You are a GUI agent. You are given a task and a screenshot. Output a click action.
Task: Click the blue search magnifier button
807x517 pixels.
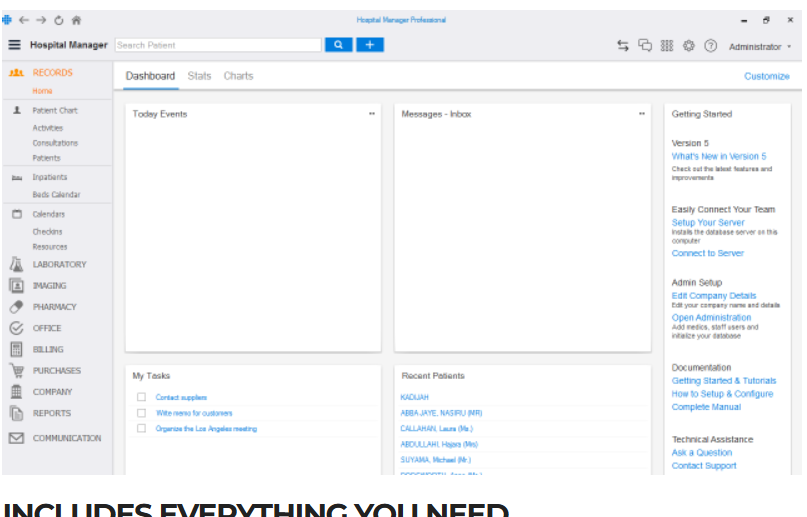[x=338, y=45]
